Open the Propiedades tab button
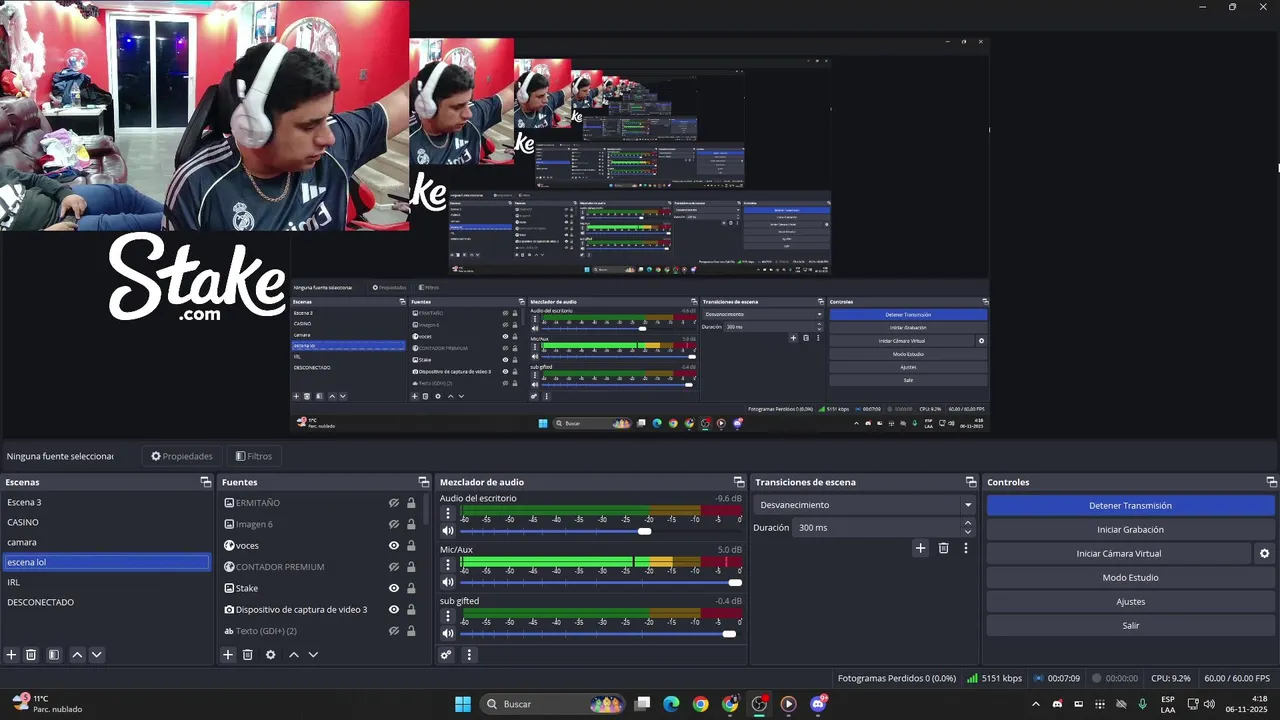 click(182, 456)
